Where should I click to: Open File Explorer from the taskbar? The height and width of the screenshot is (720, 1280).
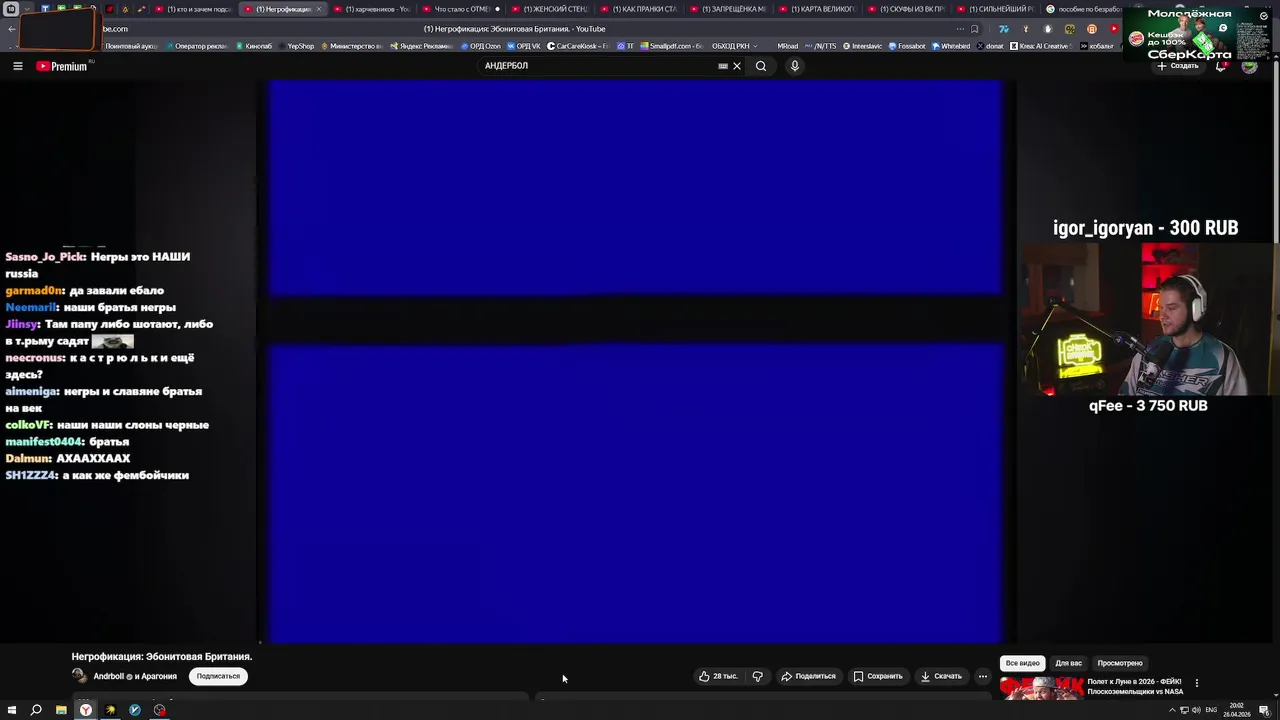coord(61,710)
